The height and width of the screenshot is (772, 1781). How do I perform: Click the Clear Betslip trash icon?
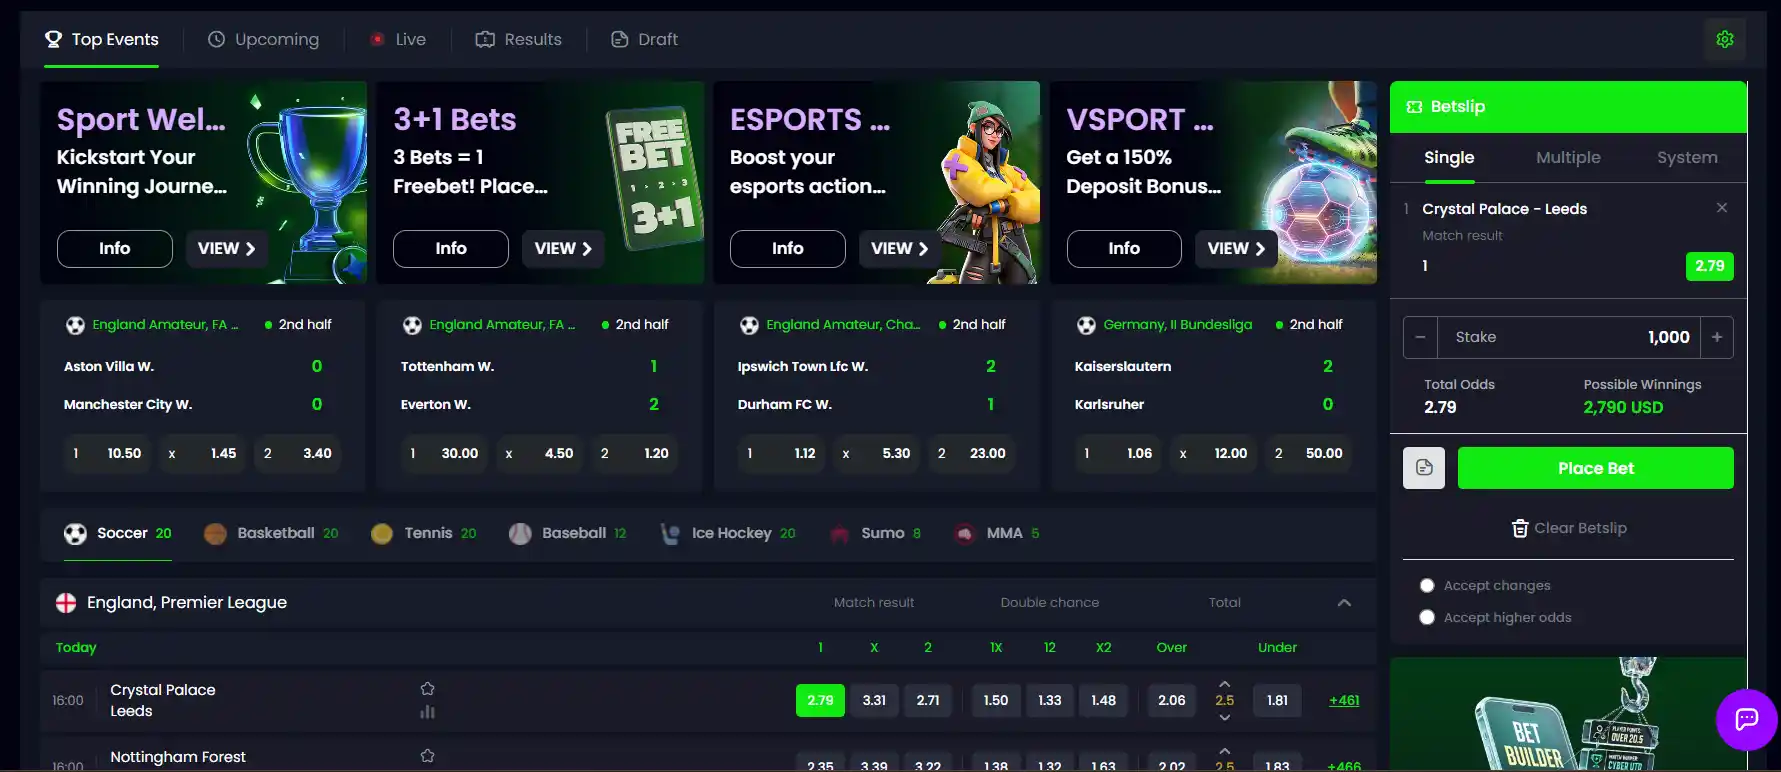(x=1520, y=528)
